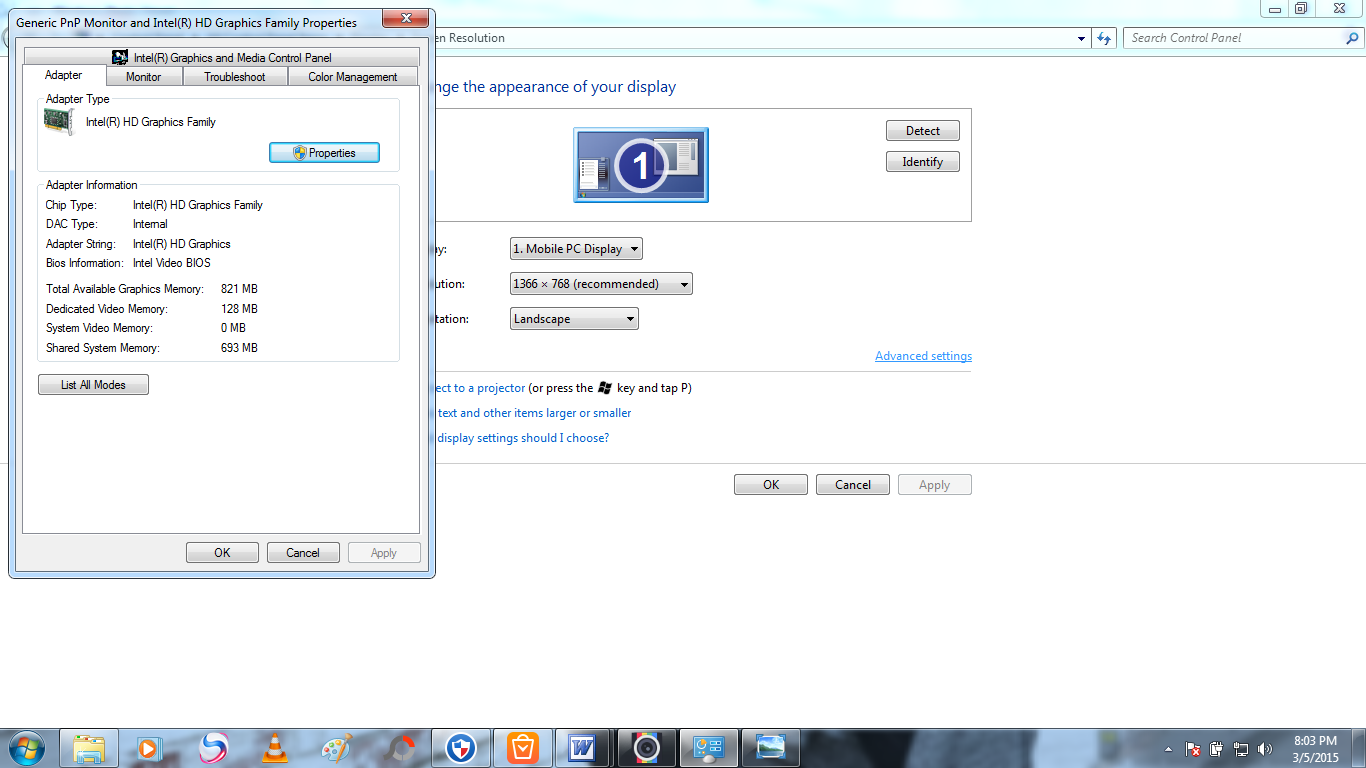Open the Paint palette taskbar icon
1366x768 pixels.
click(337, 748)
